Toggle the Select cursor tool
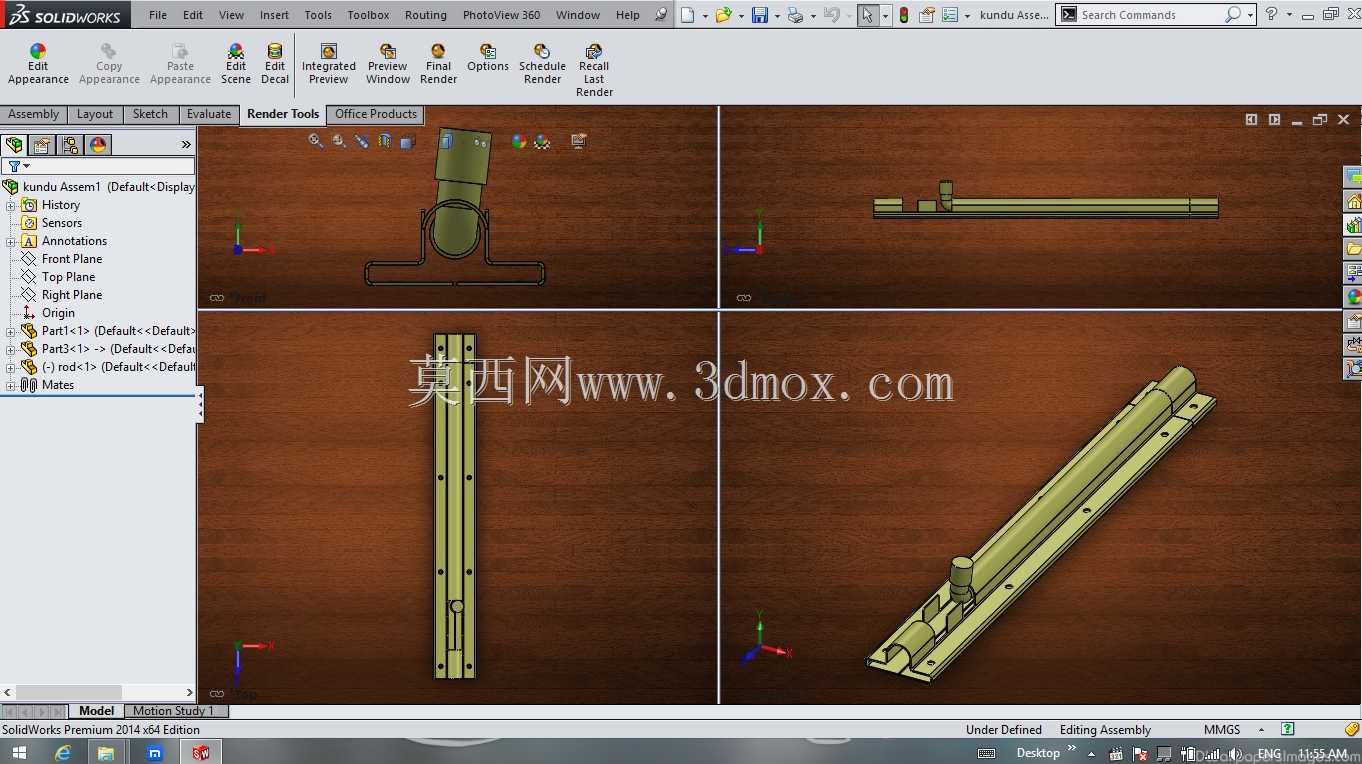Viewport: 1362px width, 764px height. [x=867, y=15]
